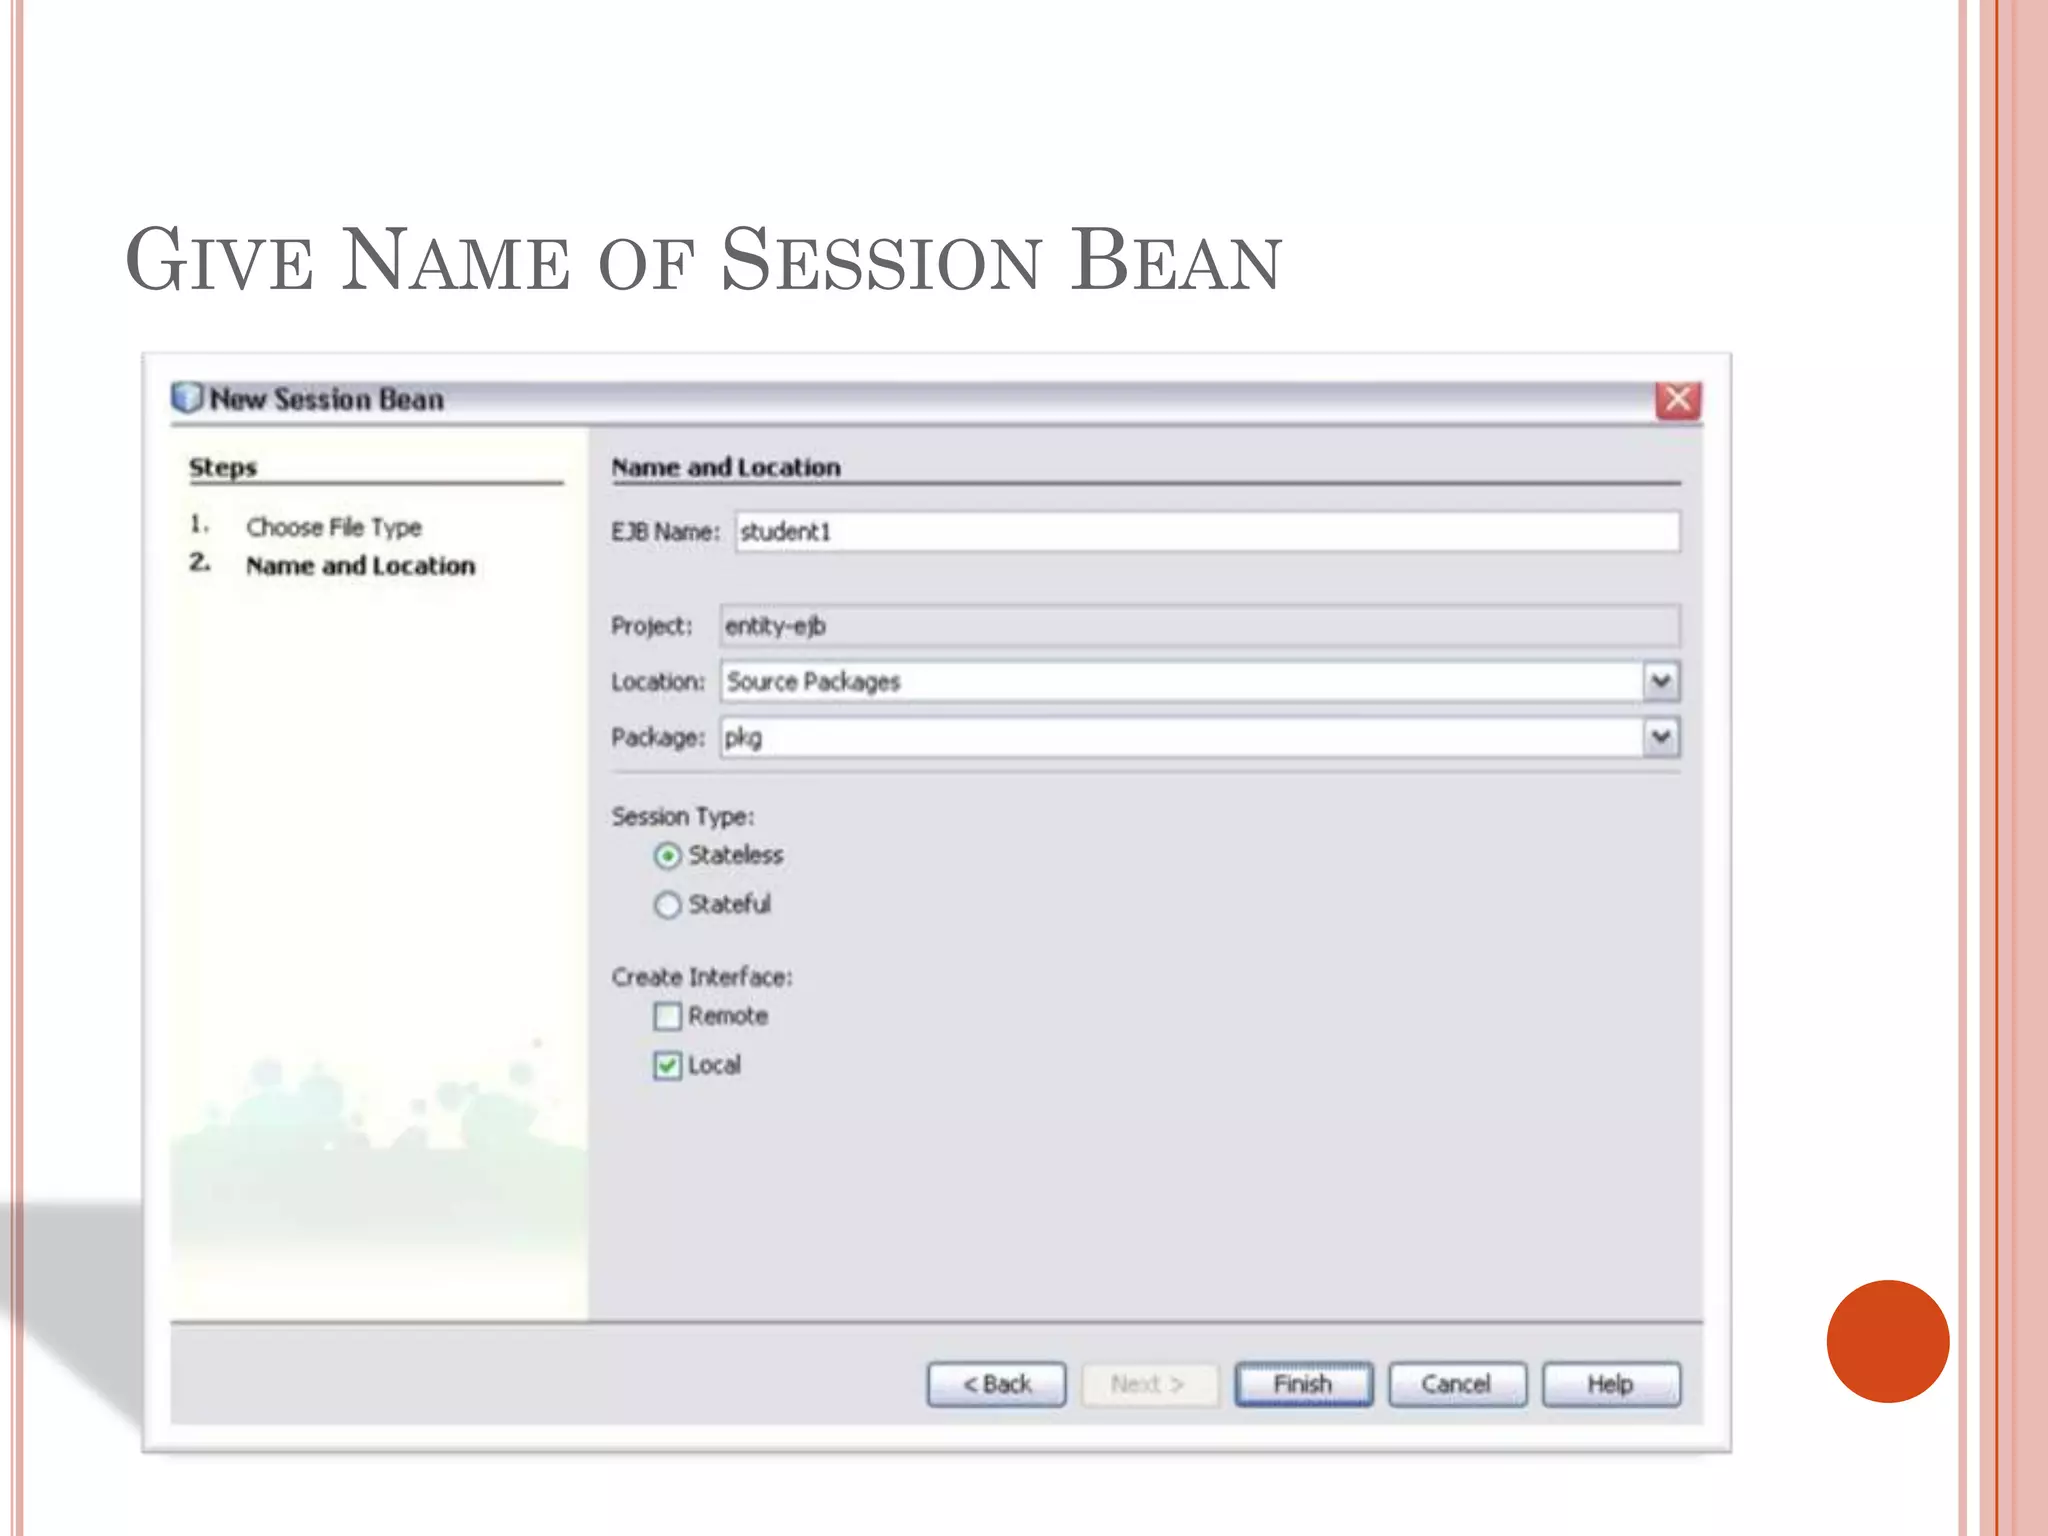This screenshot has height=1536, width=2048.
Task: Open Help for this wizard
Action: 1611,1384
